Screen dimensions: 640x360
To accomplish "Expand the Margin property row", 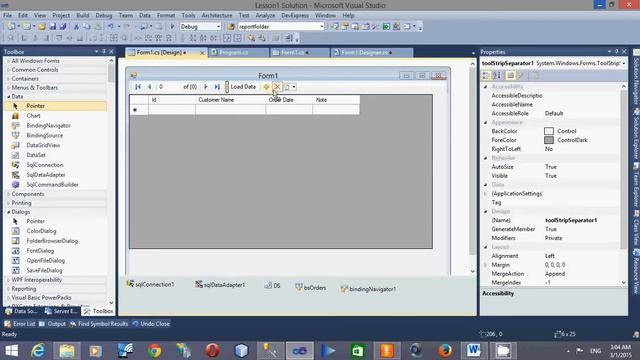I will click(x=485, y=264).
